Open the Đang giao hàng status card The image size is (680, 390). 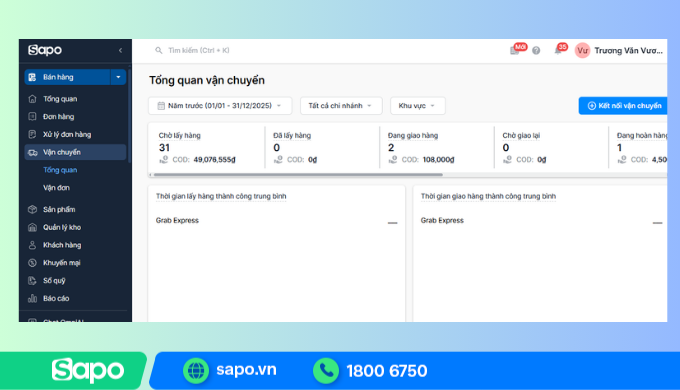click(437, 147)
